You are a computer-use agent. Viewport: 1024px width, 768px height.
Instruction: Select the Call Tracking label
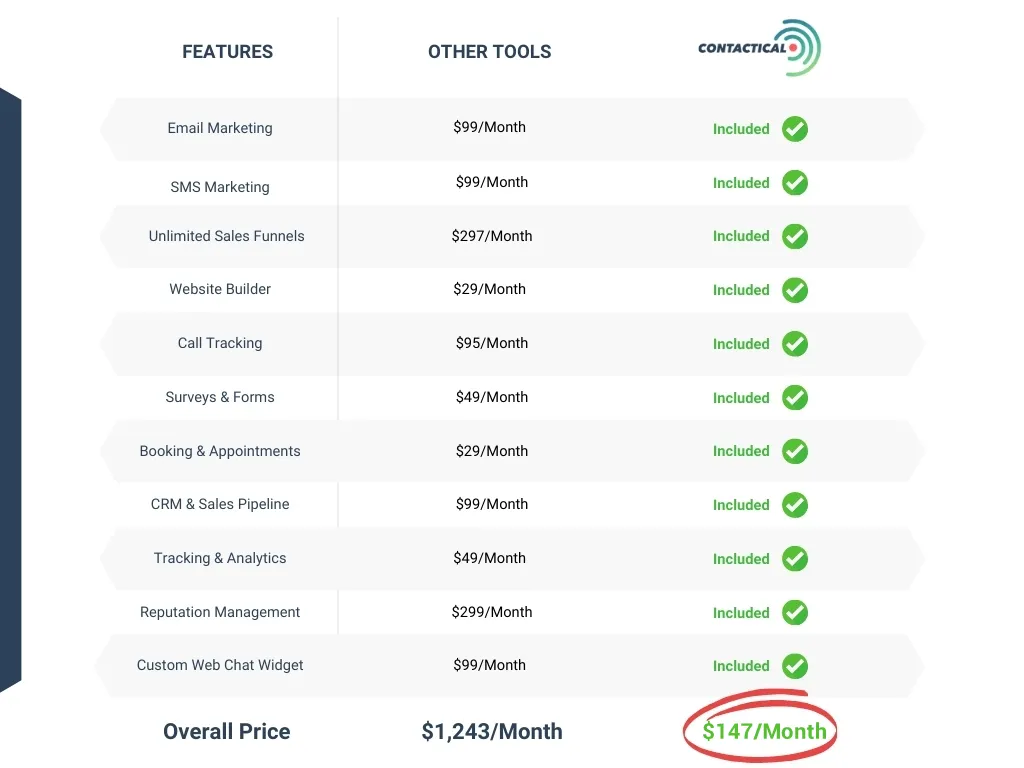(x=220, y=343)
